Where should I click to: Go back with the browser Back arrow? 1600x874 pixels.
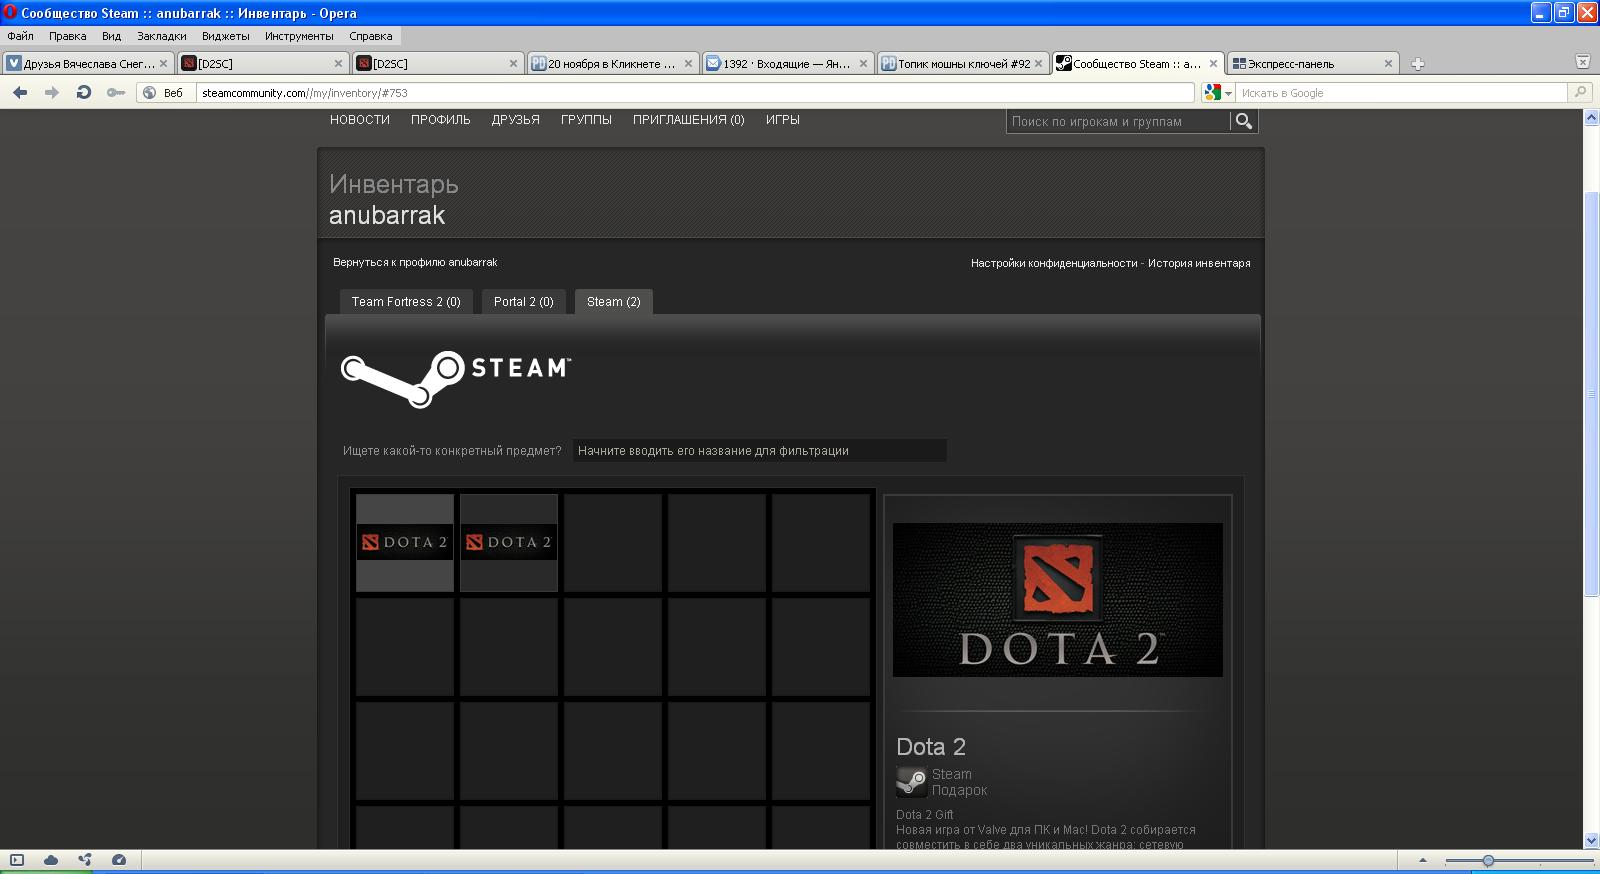(20, 92)
